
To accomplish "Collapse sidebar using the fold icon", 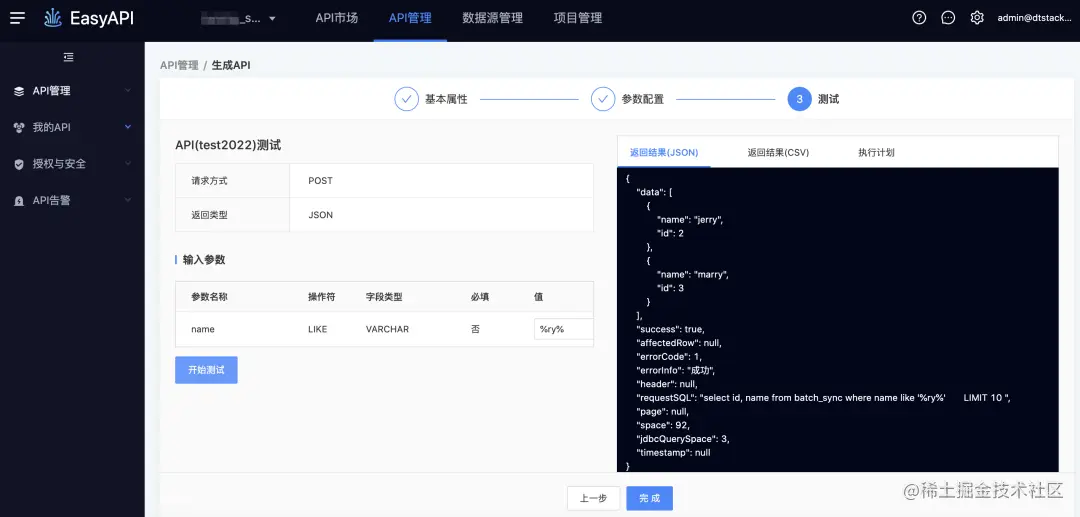I will [x=68, y=57].
